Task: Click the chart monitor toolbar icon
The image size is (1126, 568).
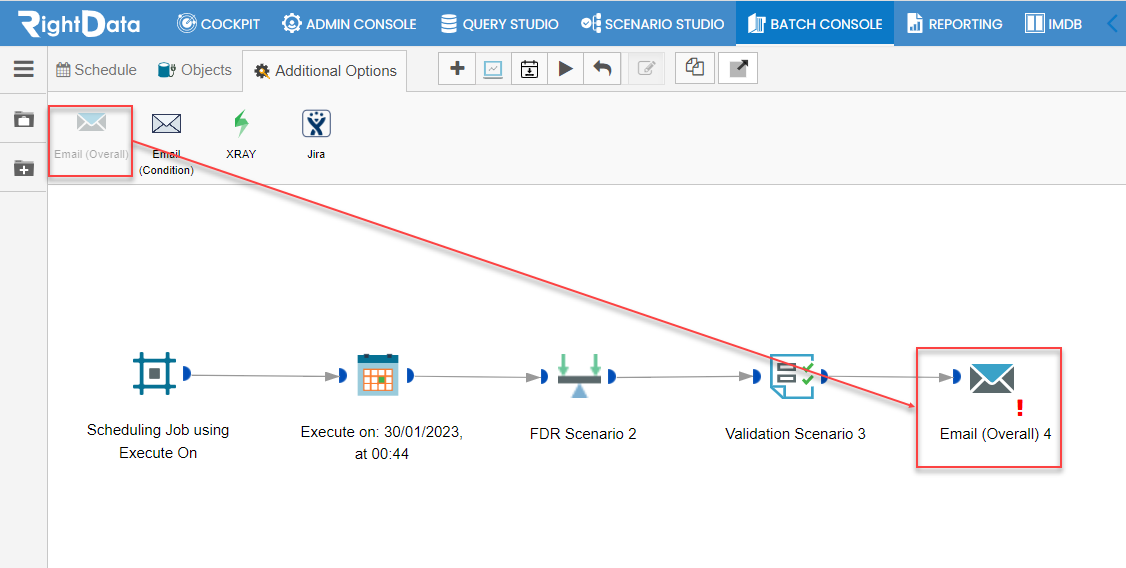Action: click(493, 69)
